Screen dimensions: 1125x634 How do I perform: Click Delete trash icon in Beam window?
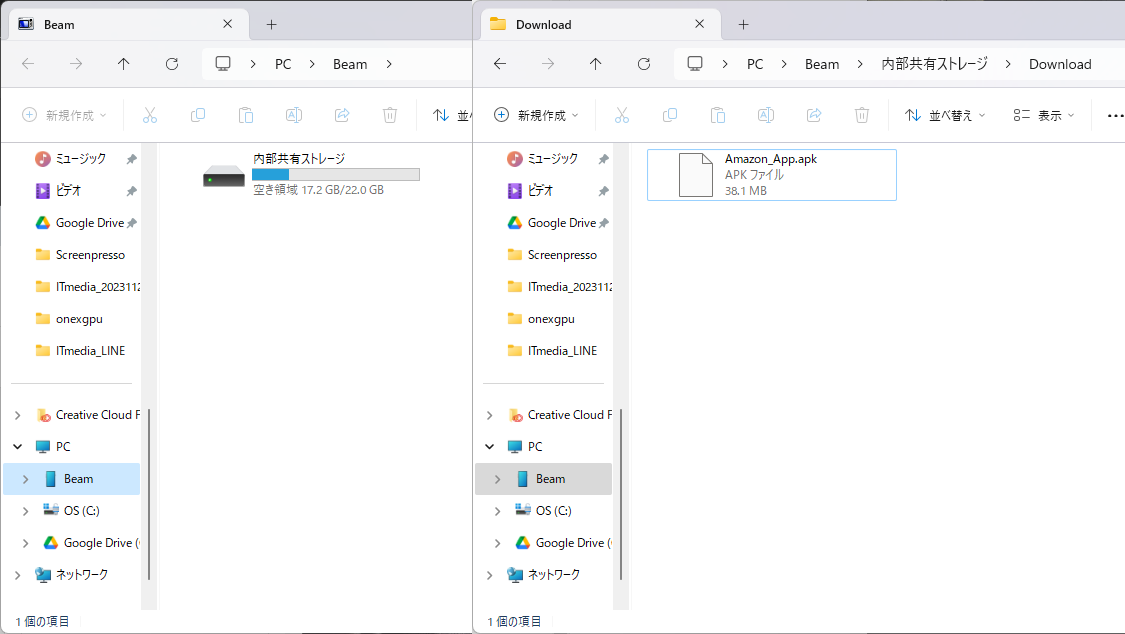tap(390, 115)
